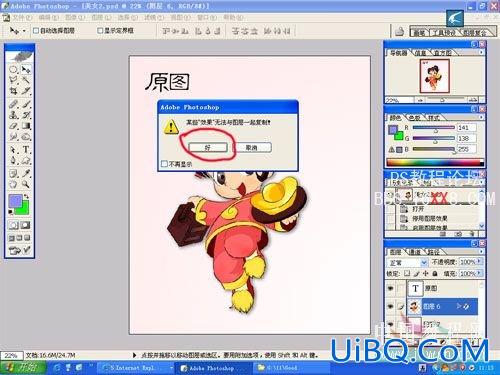Select the Eyedropper tool
The height and width of the screenshot is (375, 500).
pos(26,173)
